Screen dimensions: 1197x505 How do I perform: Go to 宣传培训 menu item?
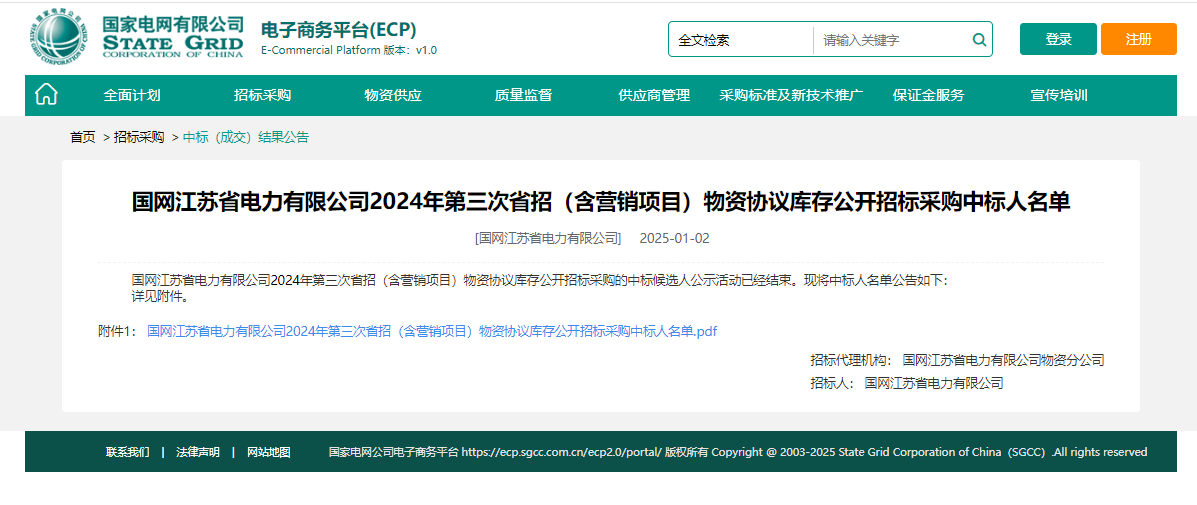[1059, 95]
